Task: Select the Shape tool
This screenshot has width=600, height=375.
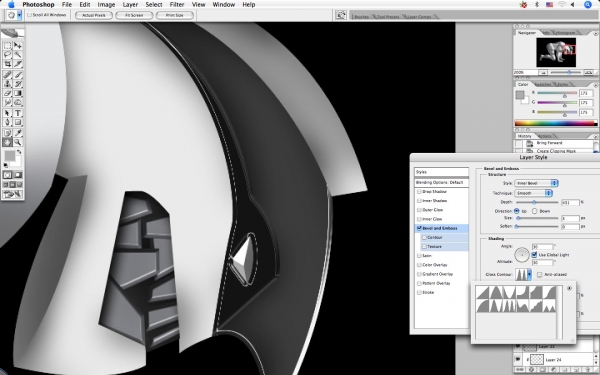Action: [x=18, y=122]
